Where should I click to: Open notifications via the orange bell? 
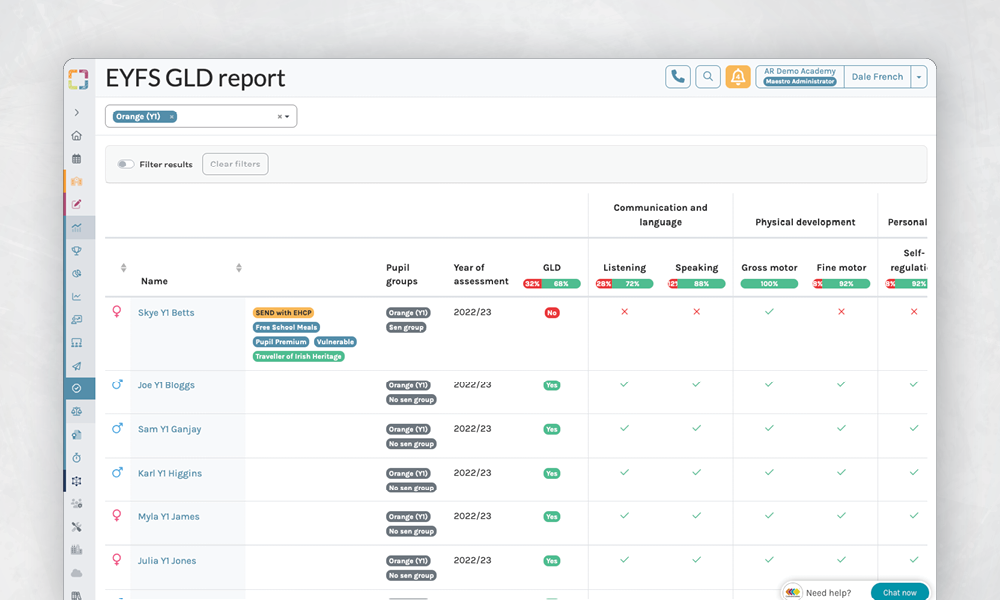click(738, 77)
